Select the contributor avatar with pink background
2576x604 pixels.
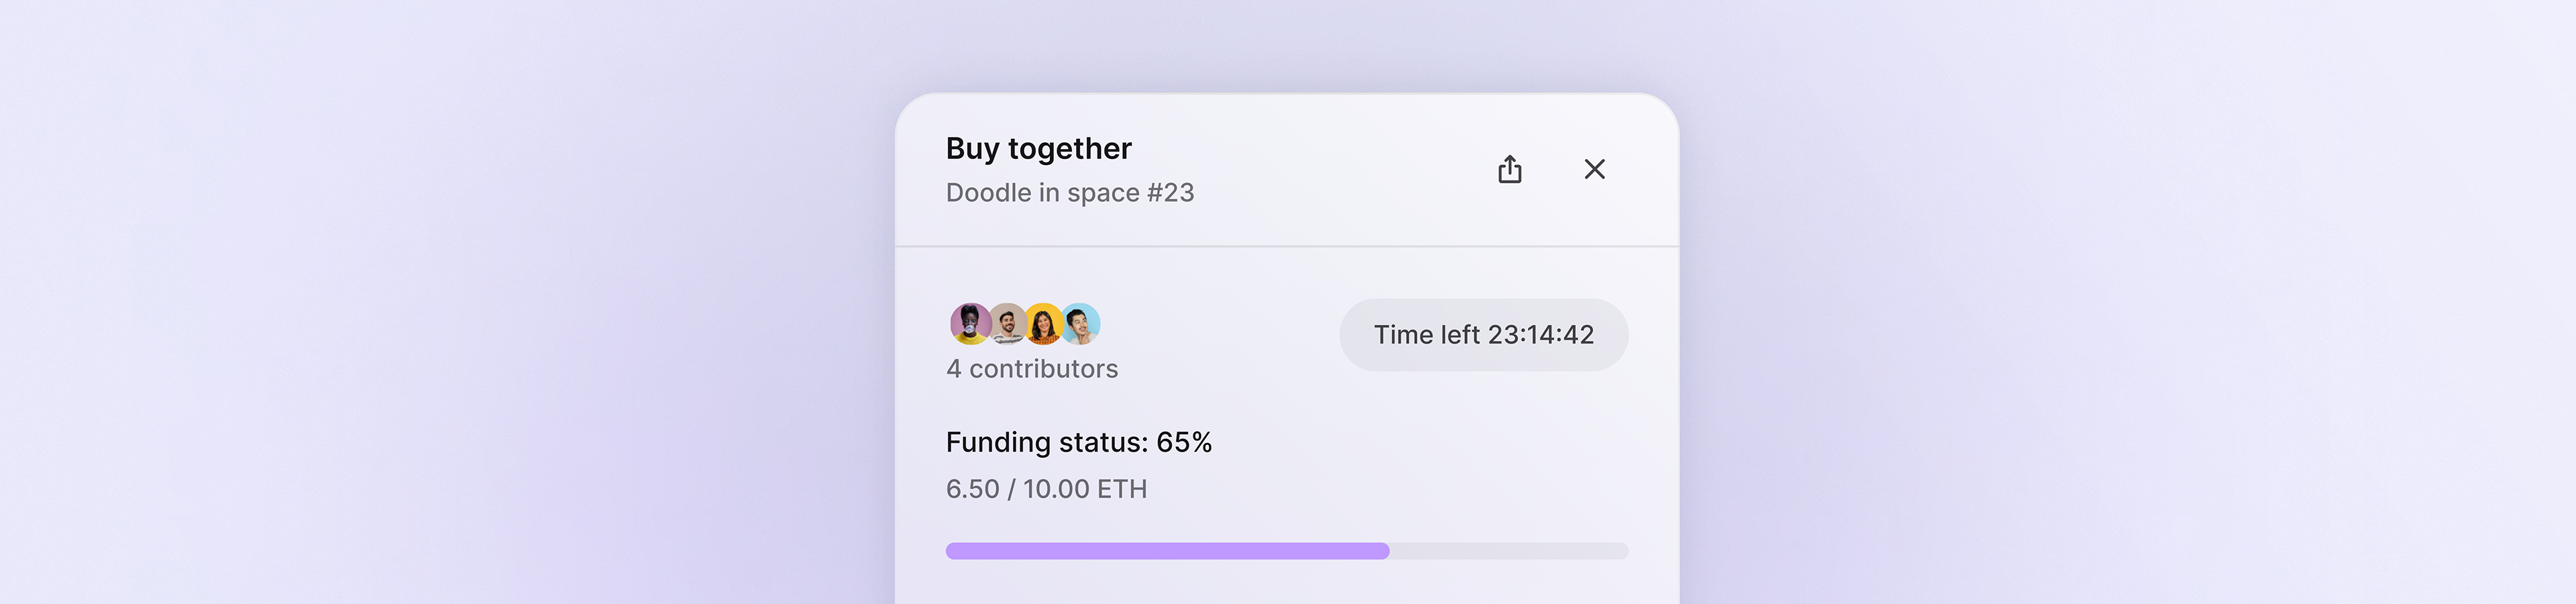(969, 323)
